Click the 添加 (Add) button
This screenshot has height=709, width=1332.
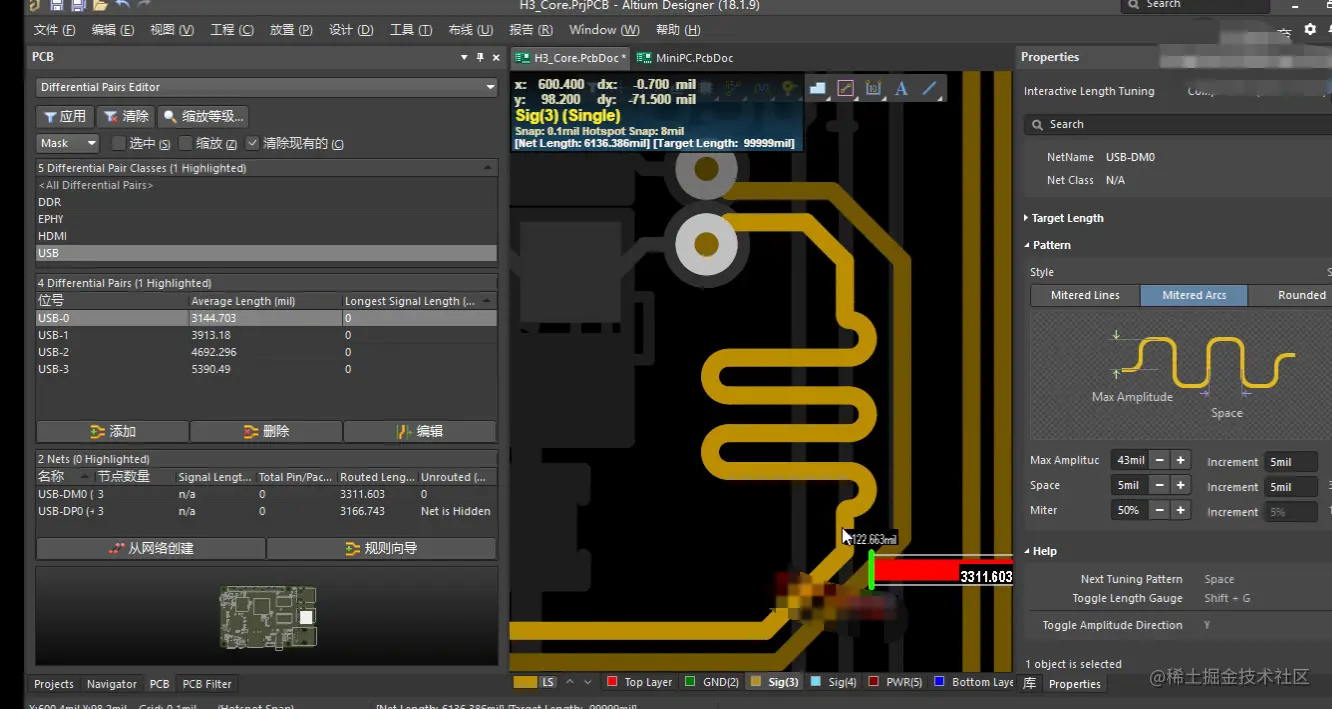(x=112, y=431)
